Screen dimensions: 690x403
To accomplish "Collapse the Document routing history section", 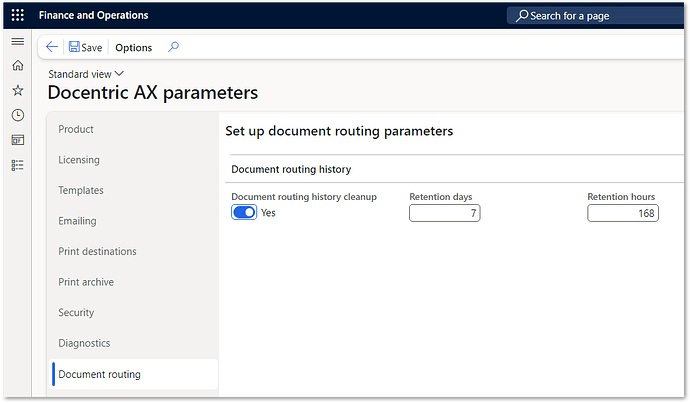I will pos(291,169).
